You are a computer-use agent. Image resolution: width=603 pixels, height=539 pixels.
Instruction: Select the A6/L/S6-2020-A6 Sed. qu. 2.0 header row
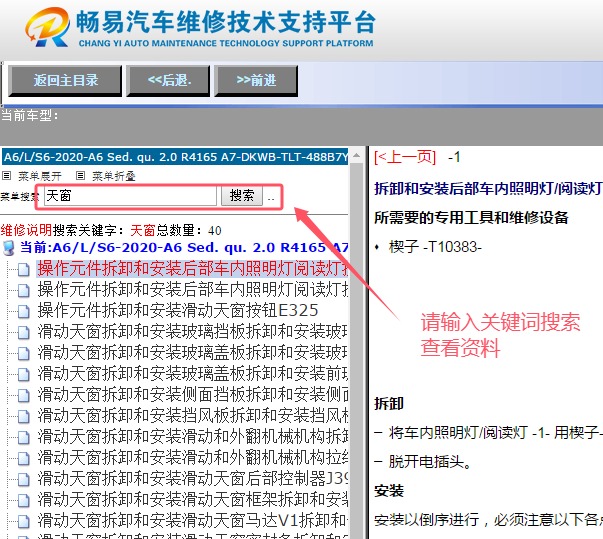(x=175, y=157)
